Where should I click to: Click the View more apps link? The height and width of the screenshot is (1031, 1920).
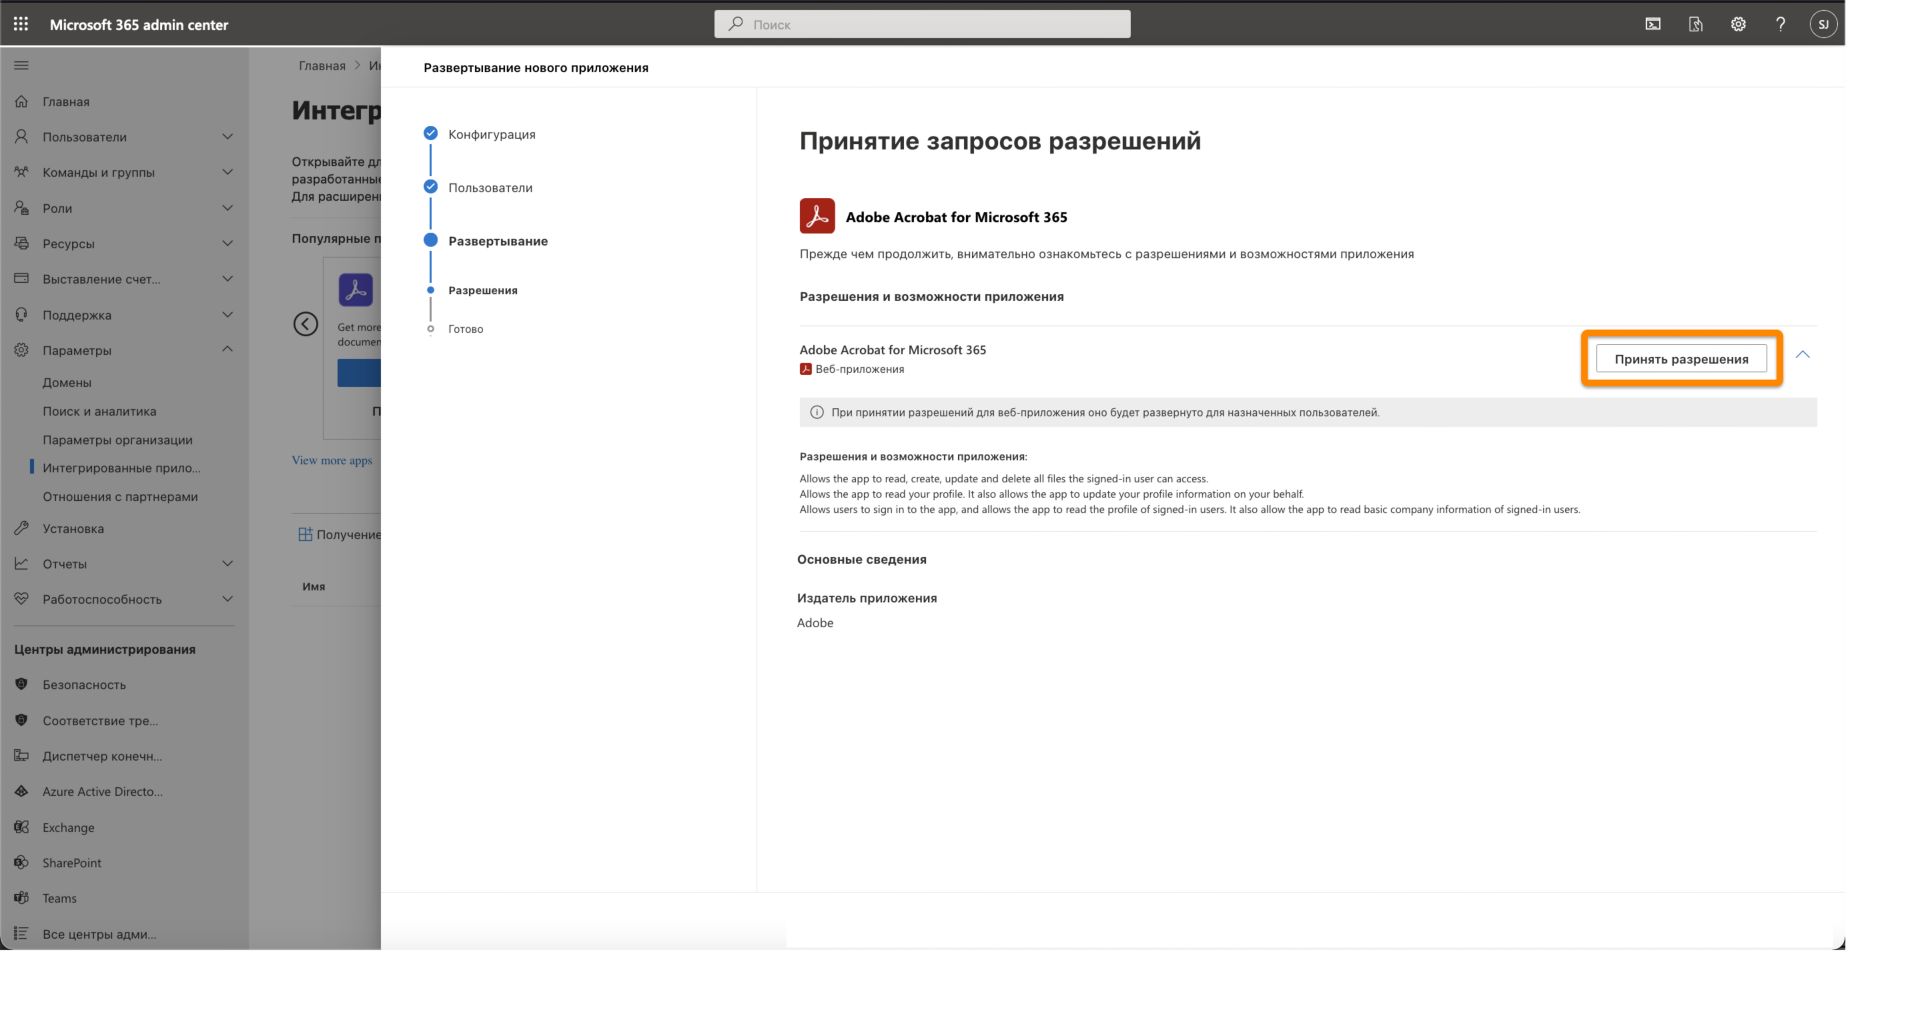(332, 460)
